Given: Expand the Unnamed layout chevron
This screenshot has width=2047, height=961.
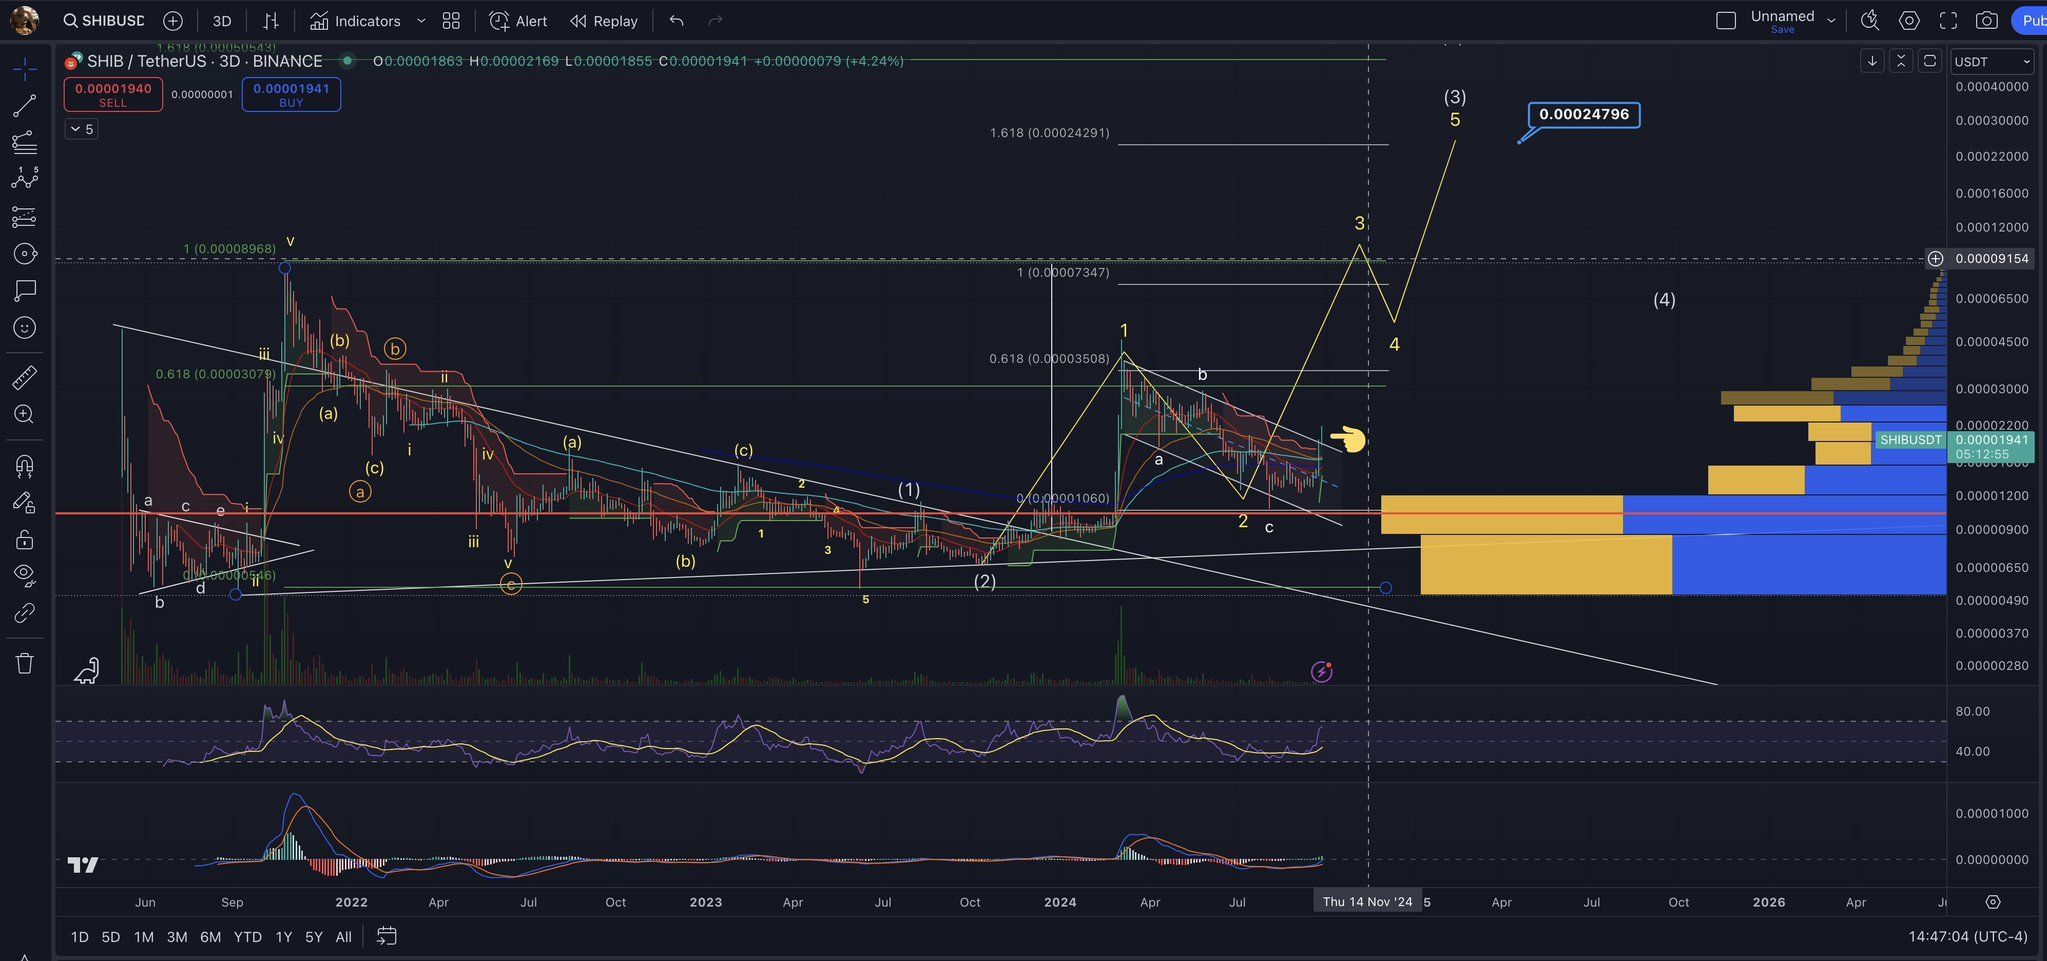Looking at the screenshot, I should [1832, 20].
